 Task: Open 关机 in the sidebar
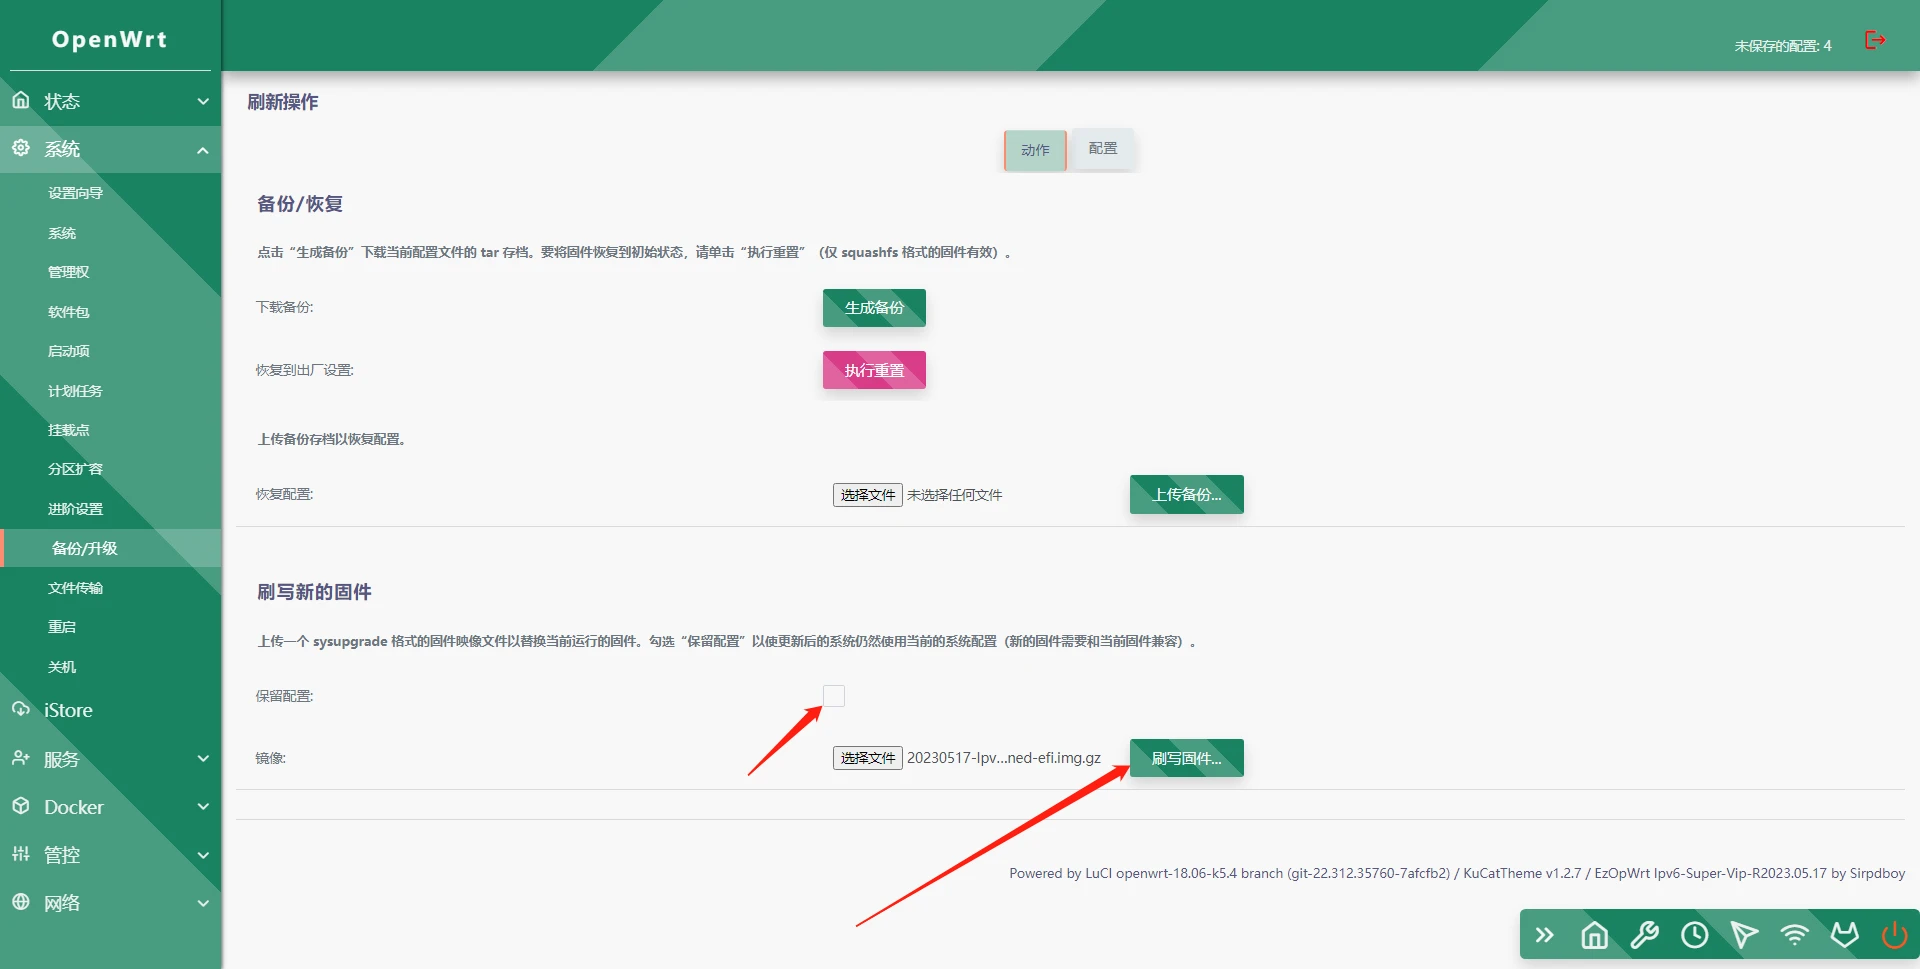coord(62,667)
